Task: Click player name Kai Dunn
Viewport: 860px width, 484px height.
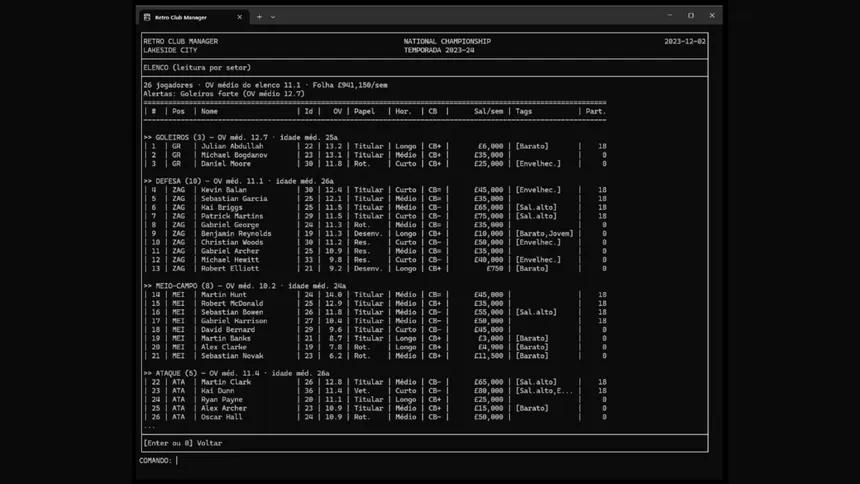Action: [x=218, y=391]
